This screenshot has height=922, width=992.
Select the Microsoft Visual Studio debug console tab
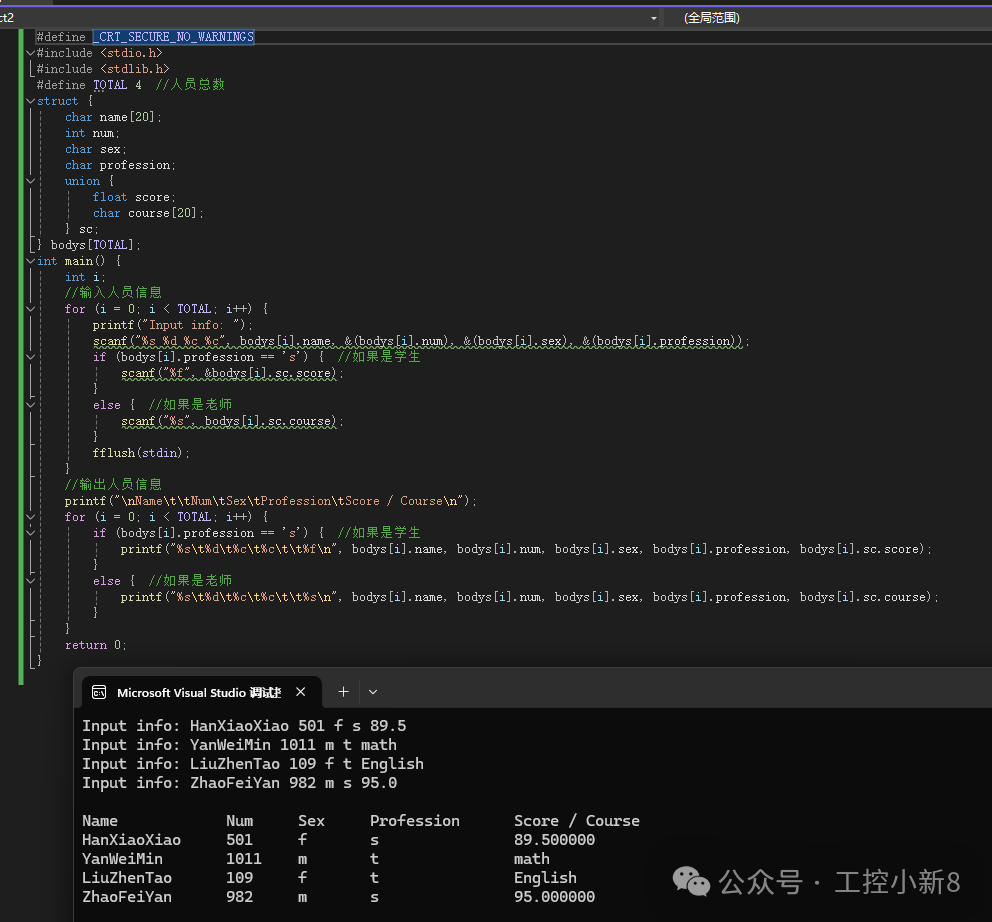198,692
